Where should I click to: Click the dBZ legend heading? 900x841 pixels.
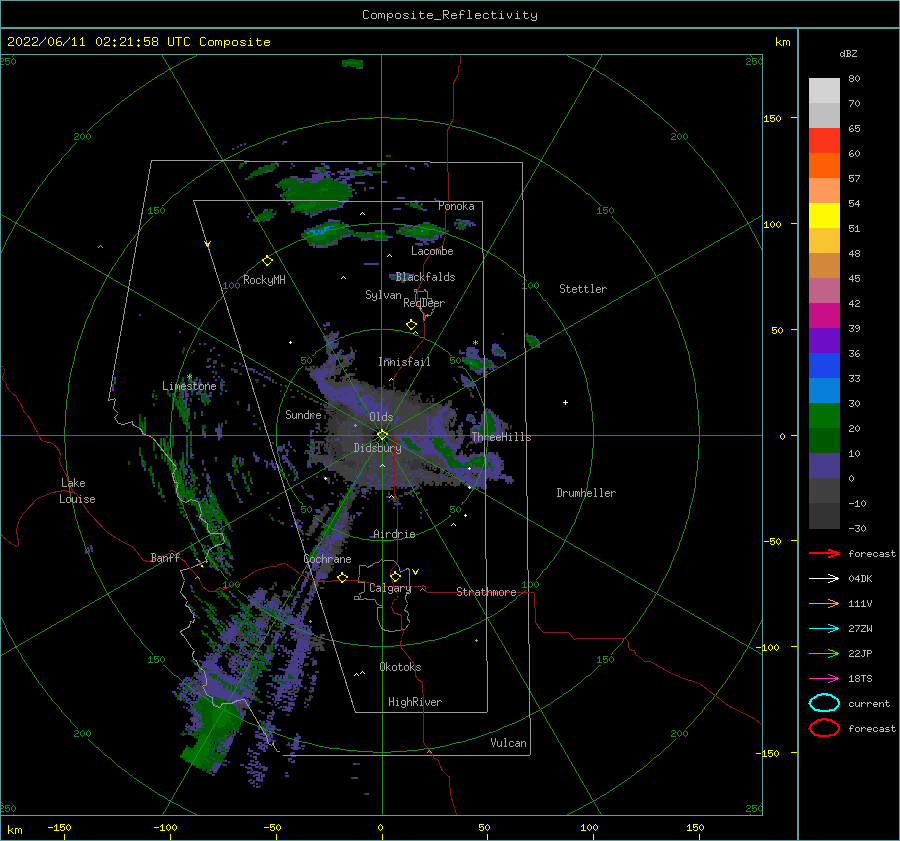point(848,53)
